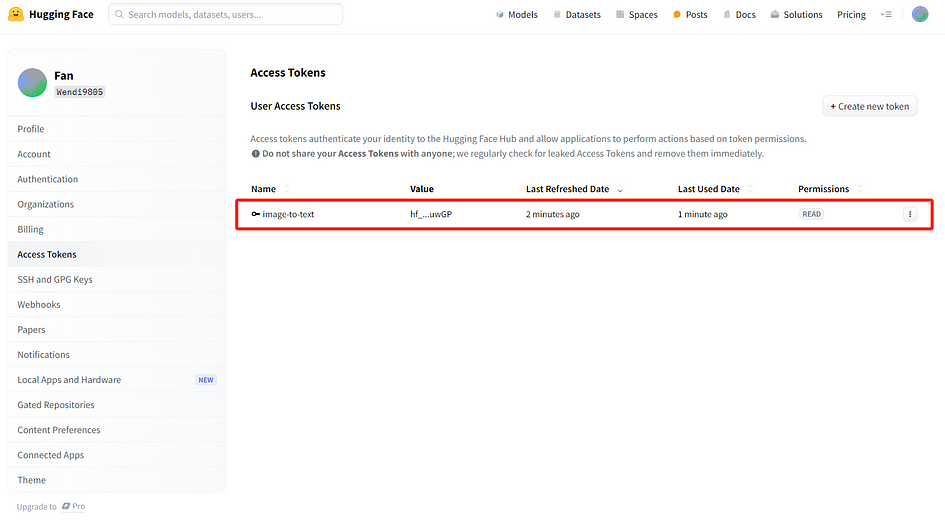Open Posts in the top nav
The height and width of the screenshot is (525, 945).
tap(690, 14)
